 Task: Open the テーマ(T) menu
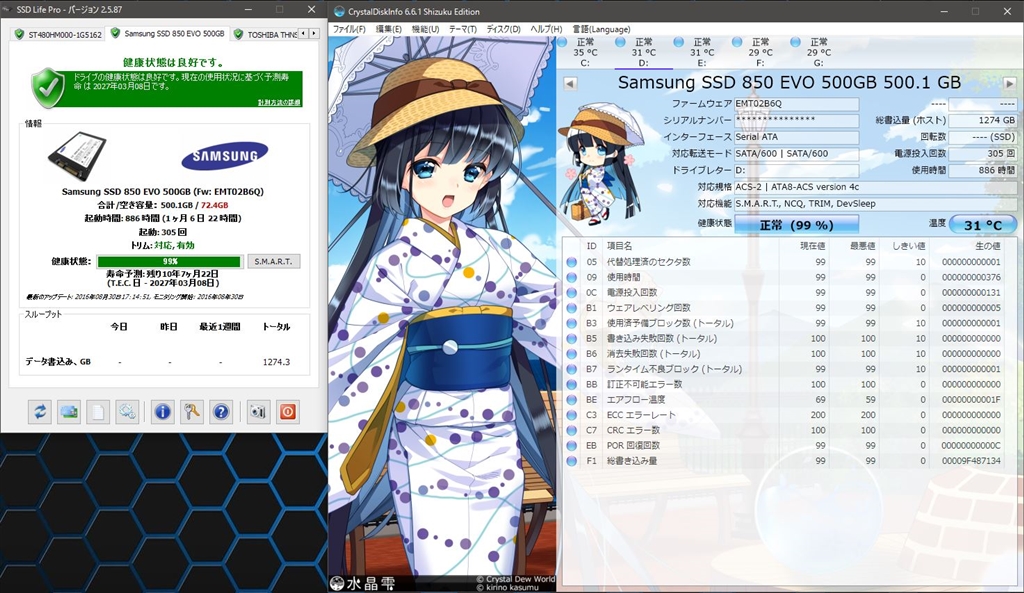tap(462, 29)
